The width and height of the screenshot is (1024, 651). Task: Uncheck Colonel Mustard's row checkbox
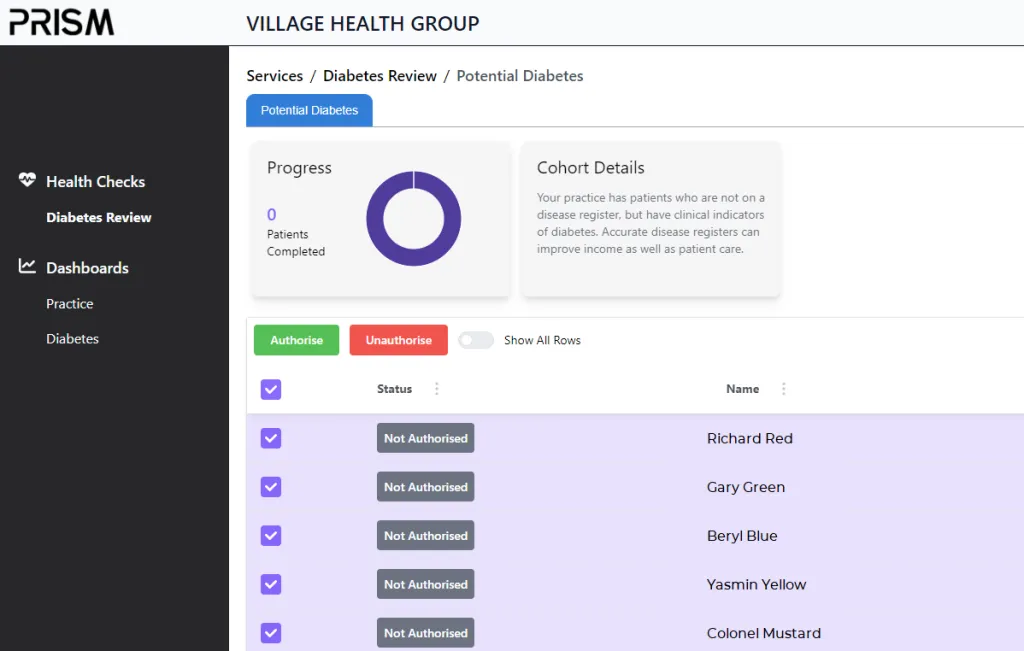(270, 632)
